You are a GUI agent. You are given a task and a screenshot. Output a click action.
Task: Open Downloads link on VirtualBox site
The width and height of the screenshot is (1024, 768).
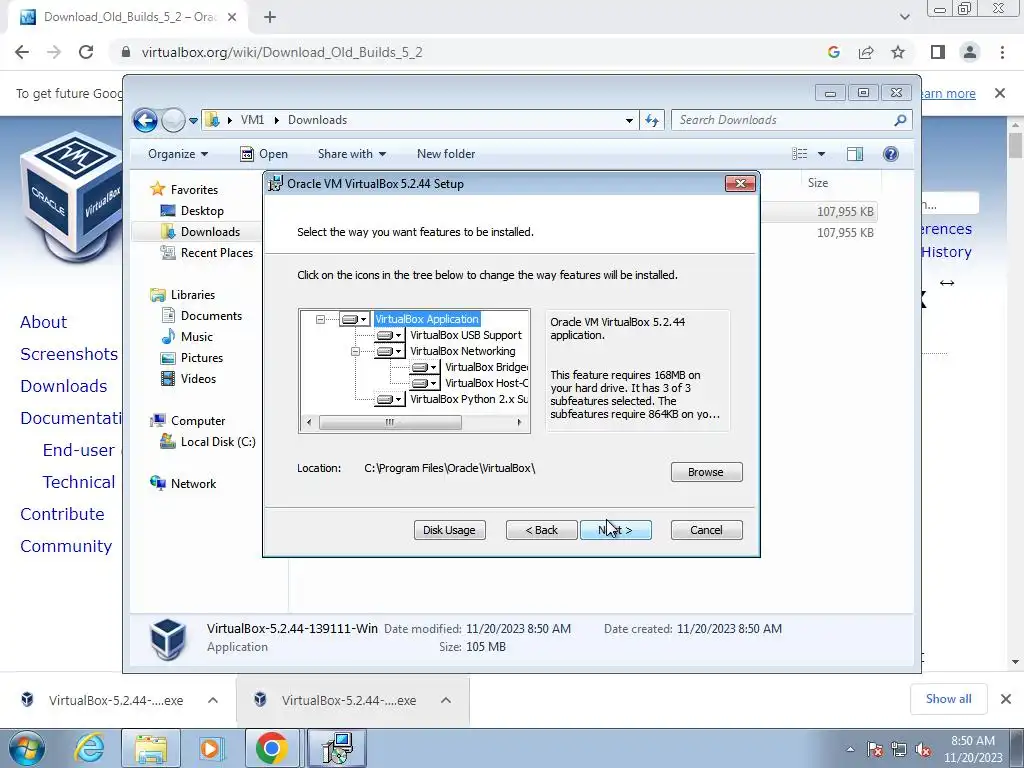(x=63, y=386)
